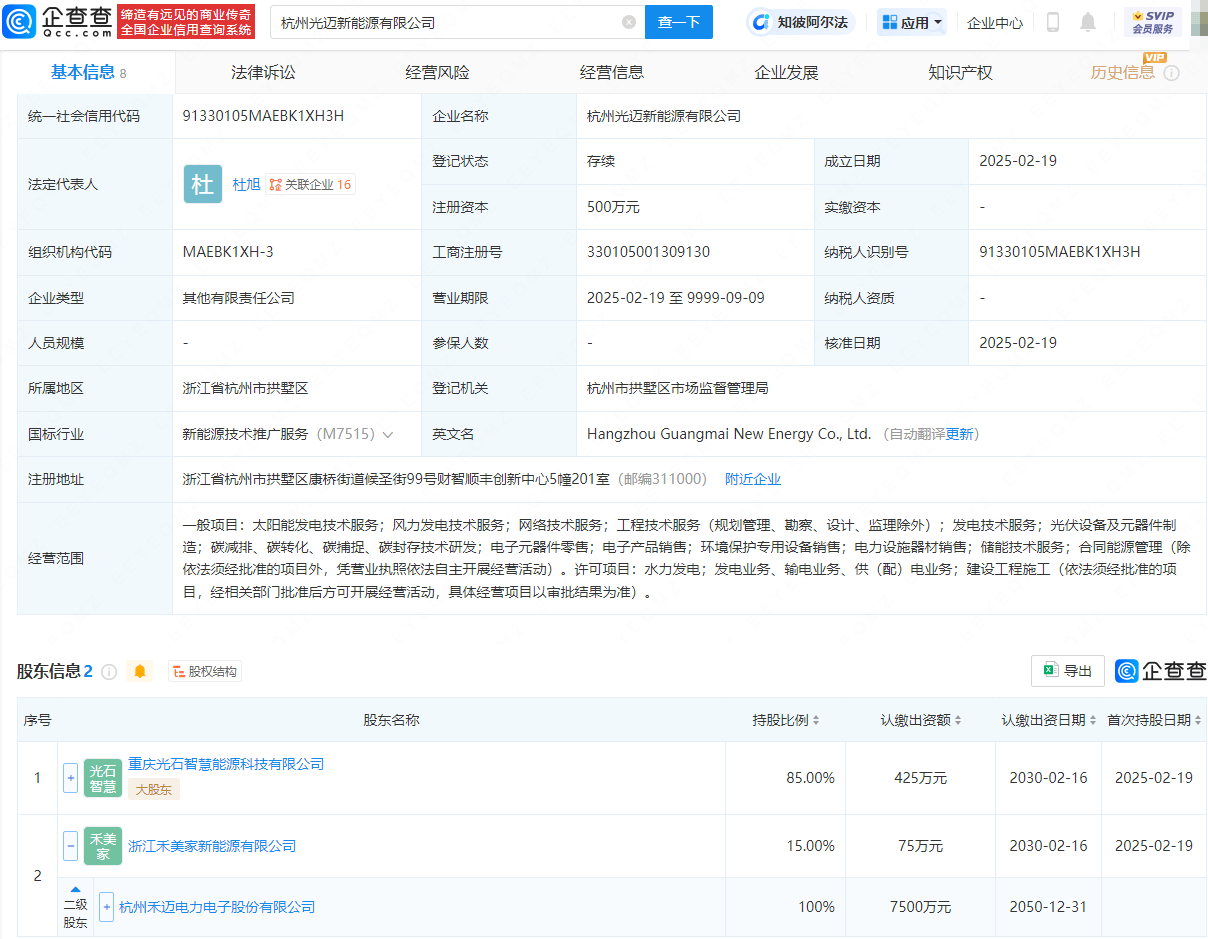Viewport: 1208px width, 939px height.
Task: Clear the search box with the X icon
Action: (x=628, y=22)
